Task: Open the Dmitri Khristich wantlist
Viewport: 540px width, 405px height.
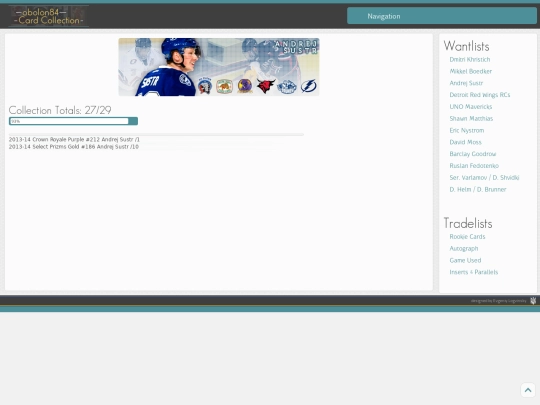Action: click(469, 60)
